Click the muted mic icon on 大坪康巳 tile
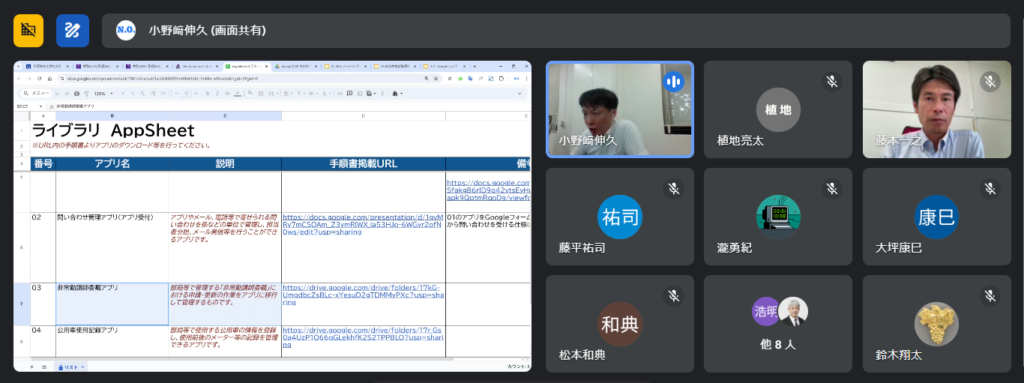 [990, 189]
